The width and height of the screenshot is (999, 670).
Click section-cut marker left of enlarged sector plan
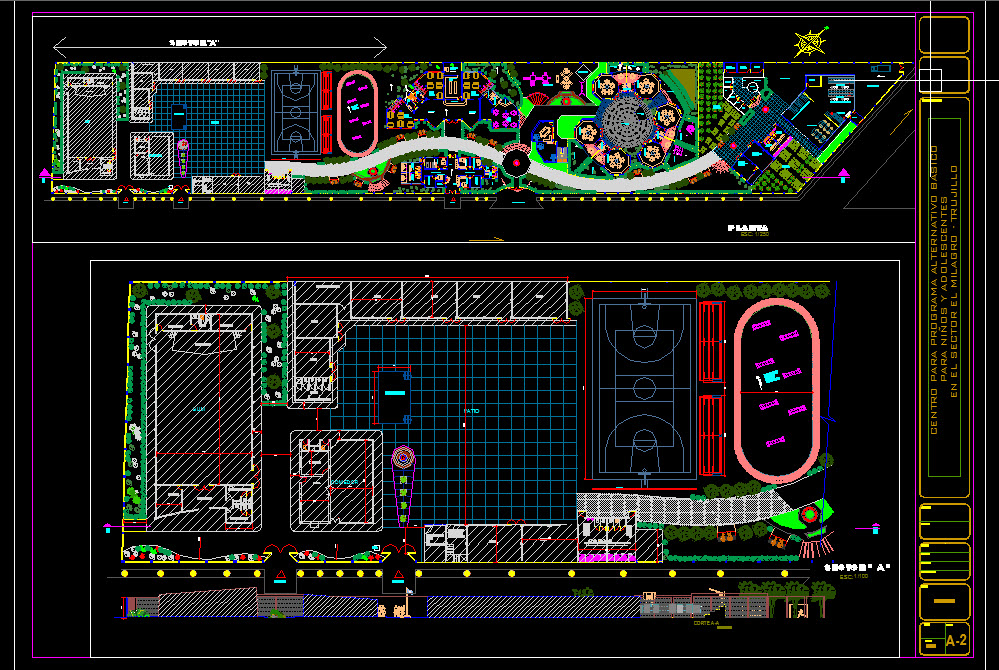click(x=108, y=528)
